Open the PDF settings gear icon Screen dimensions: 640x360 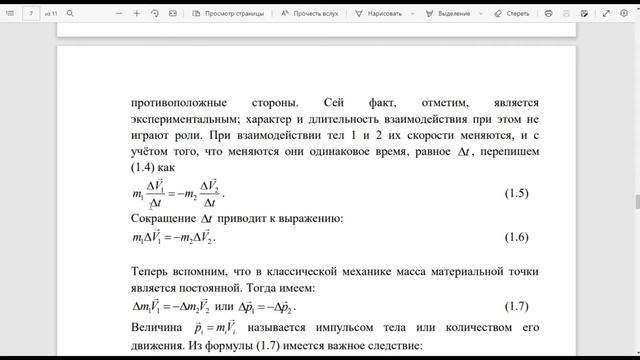(624, 13)
